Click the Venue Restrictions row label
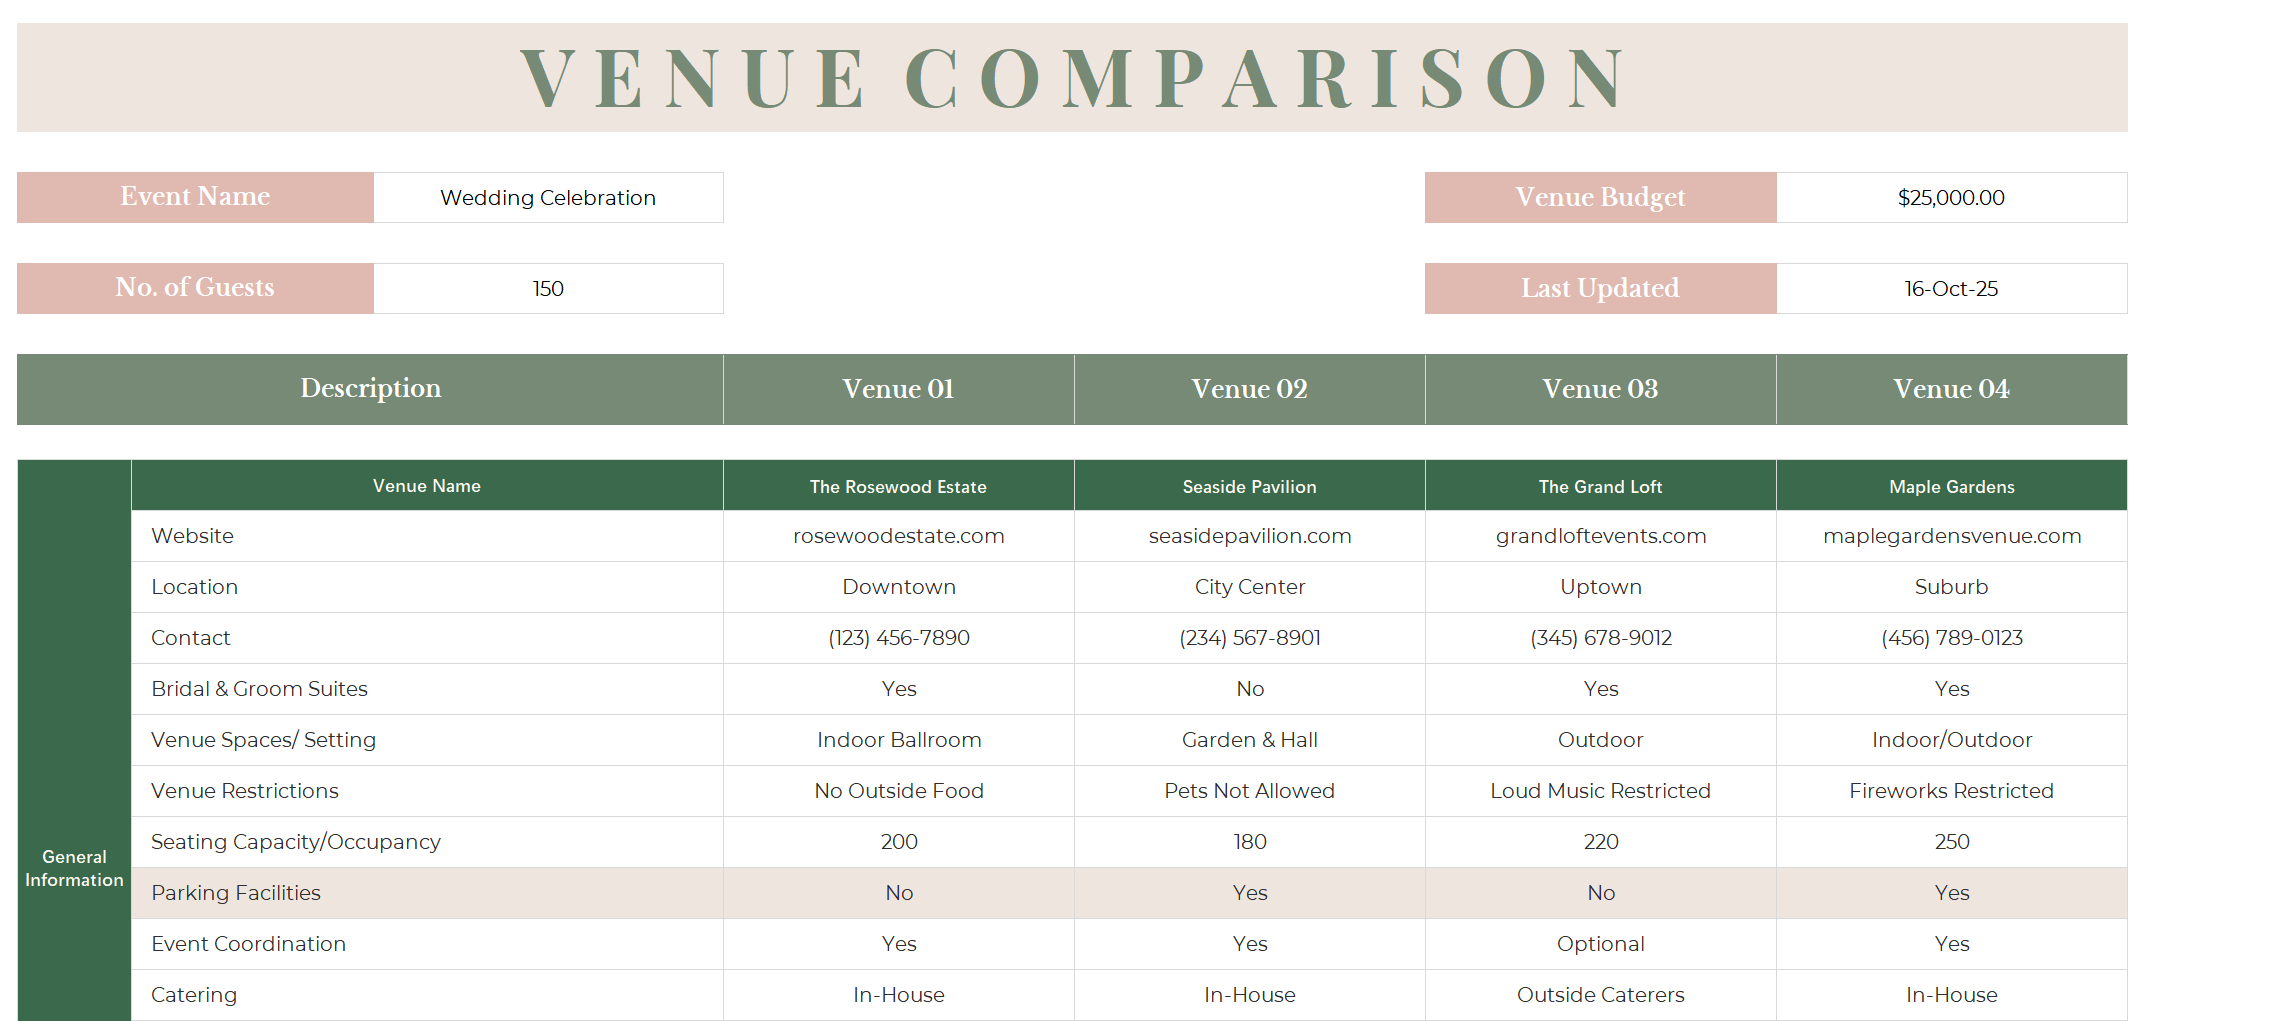2284x1021 pixels. pyautogui.click(x=427, y=791)
